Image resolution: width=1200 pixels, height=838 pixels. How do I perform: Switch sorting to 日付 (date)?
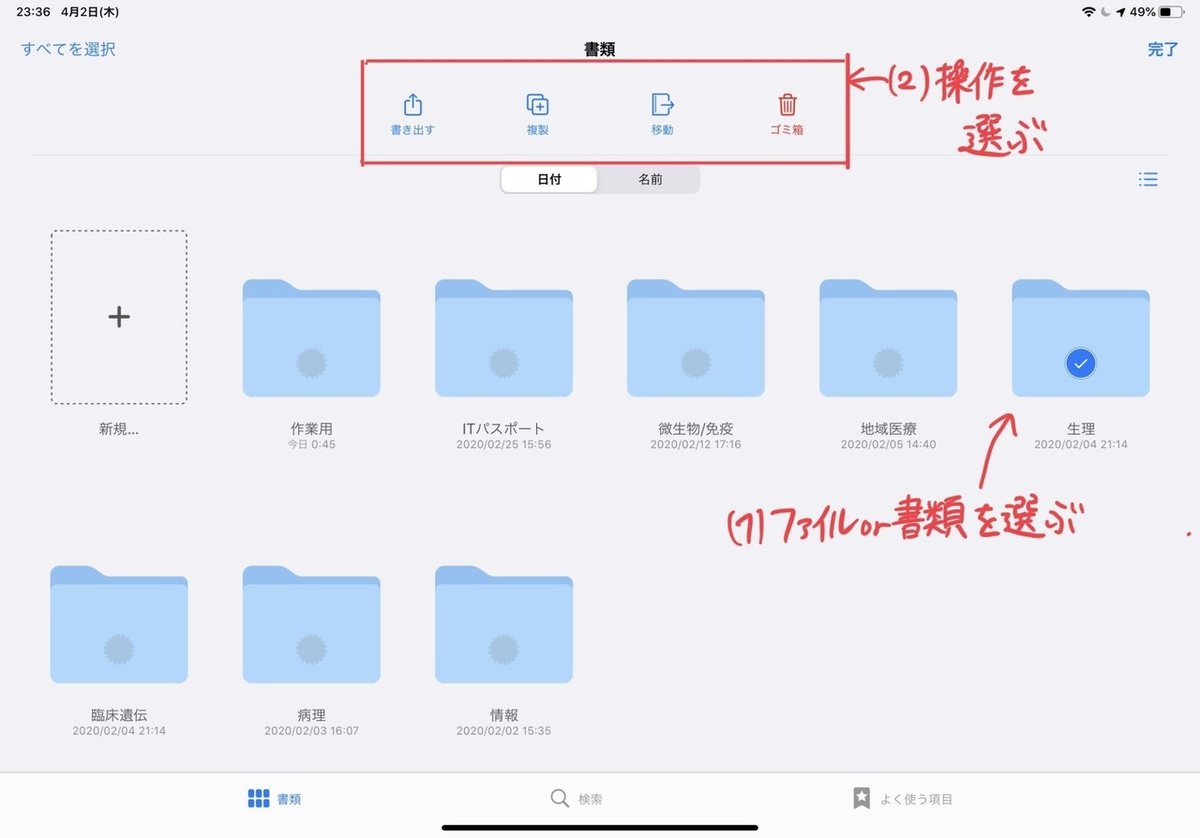click(549, 179)
